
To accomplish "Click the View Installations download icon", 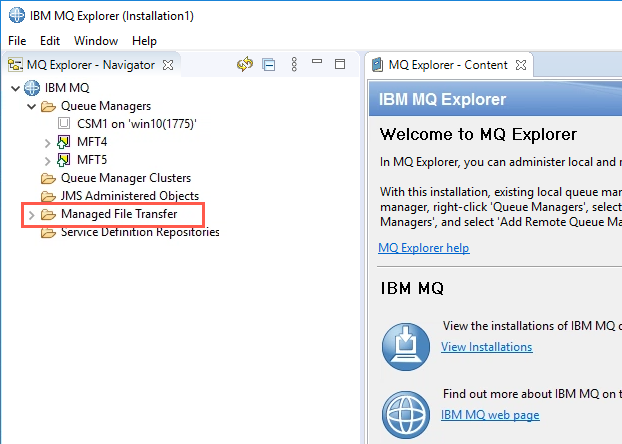I will (405, 346).
